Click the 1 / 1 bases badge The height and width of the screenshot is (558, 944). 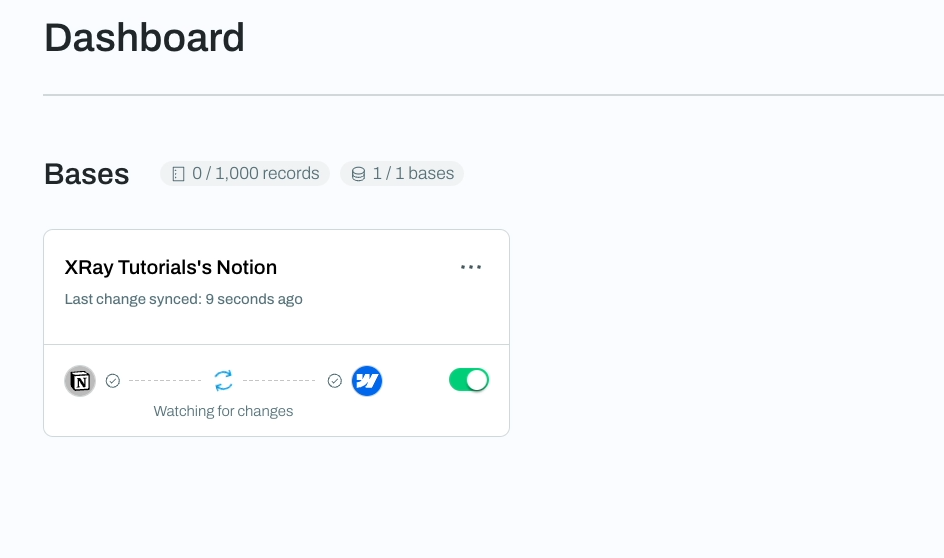click(402, 173)
